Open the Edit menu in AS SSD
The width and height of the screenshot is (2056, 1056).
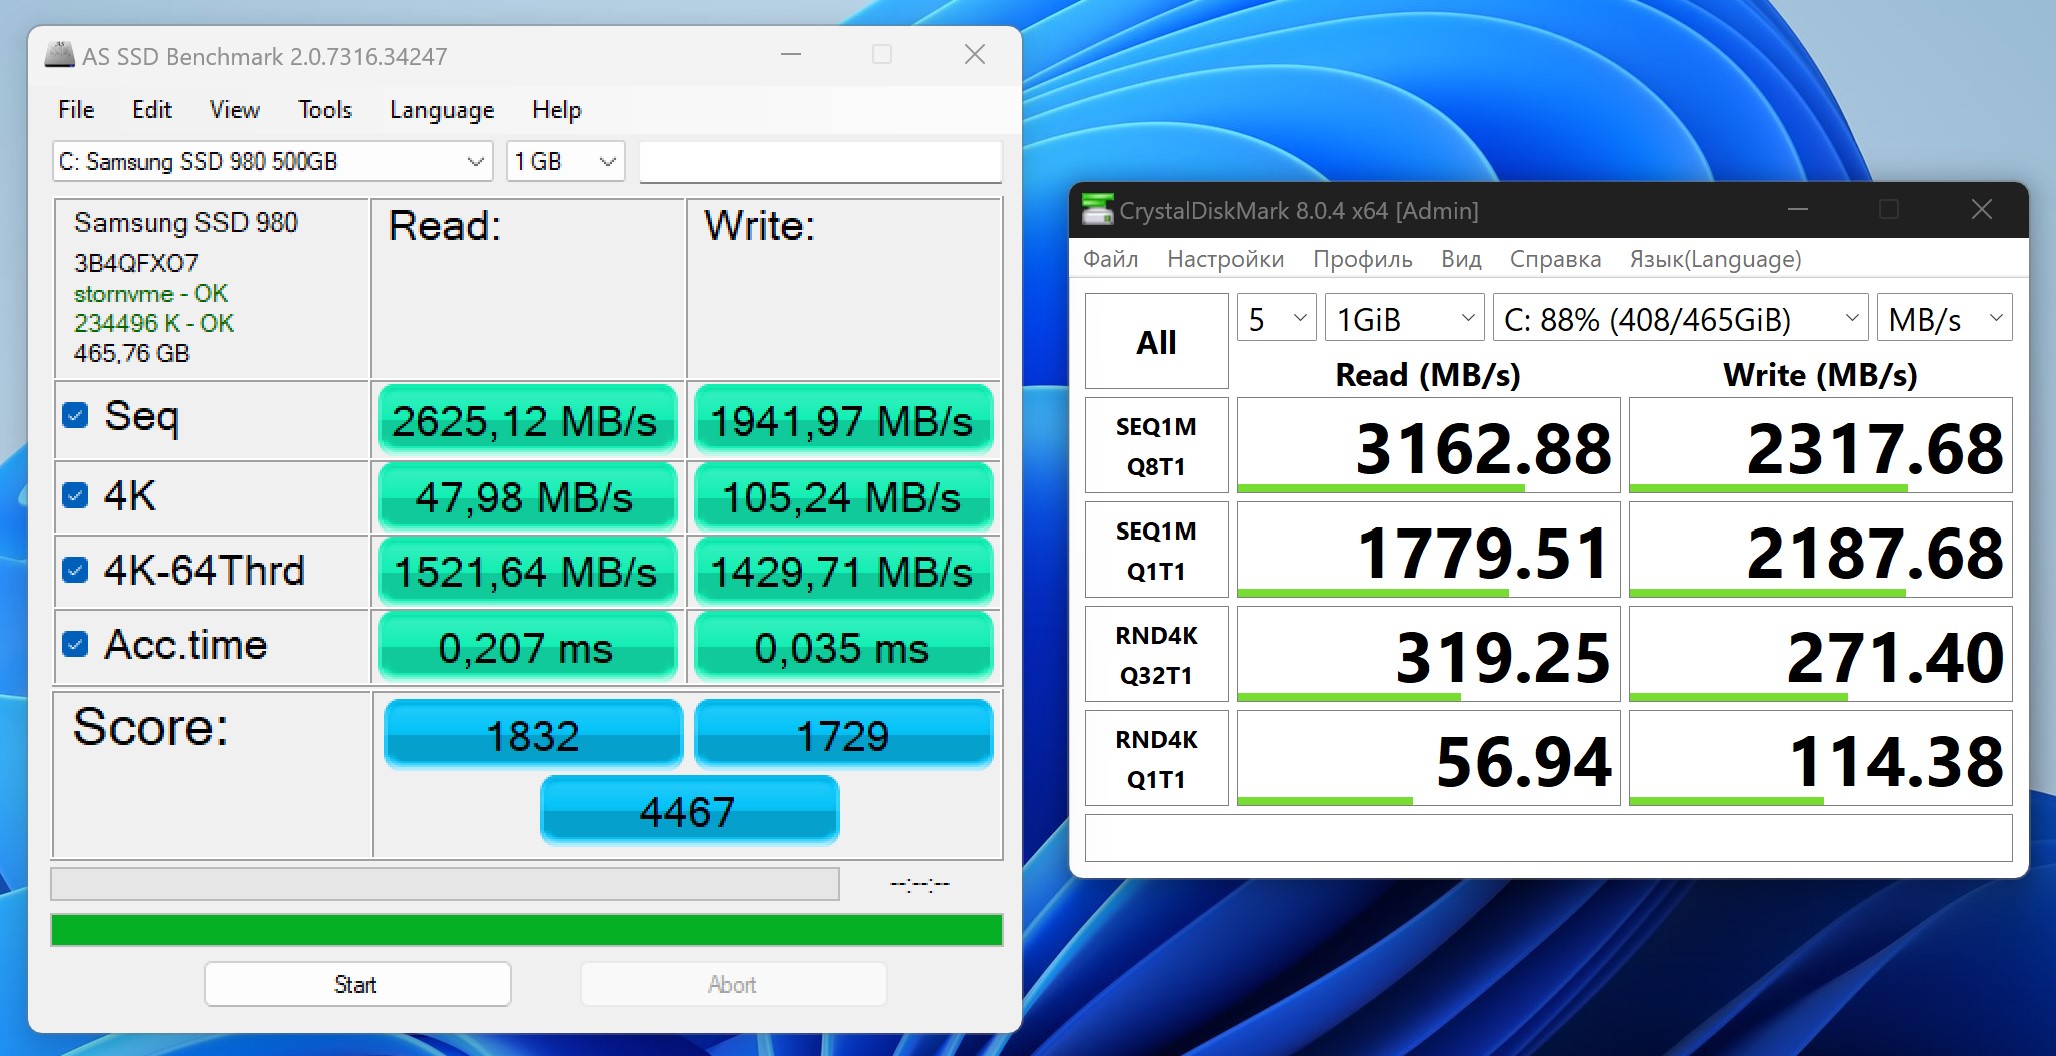pos(152,110)
